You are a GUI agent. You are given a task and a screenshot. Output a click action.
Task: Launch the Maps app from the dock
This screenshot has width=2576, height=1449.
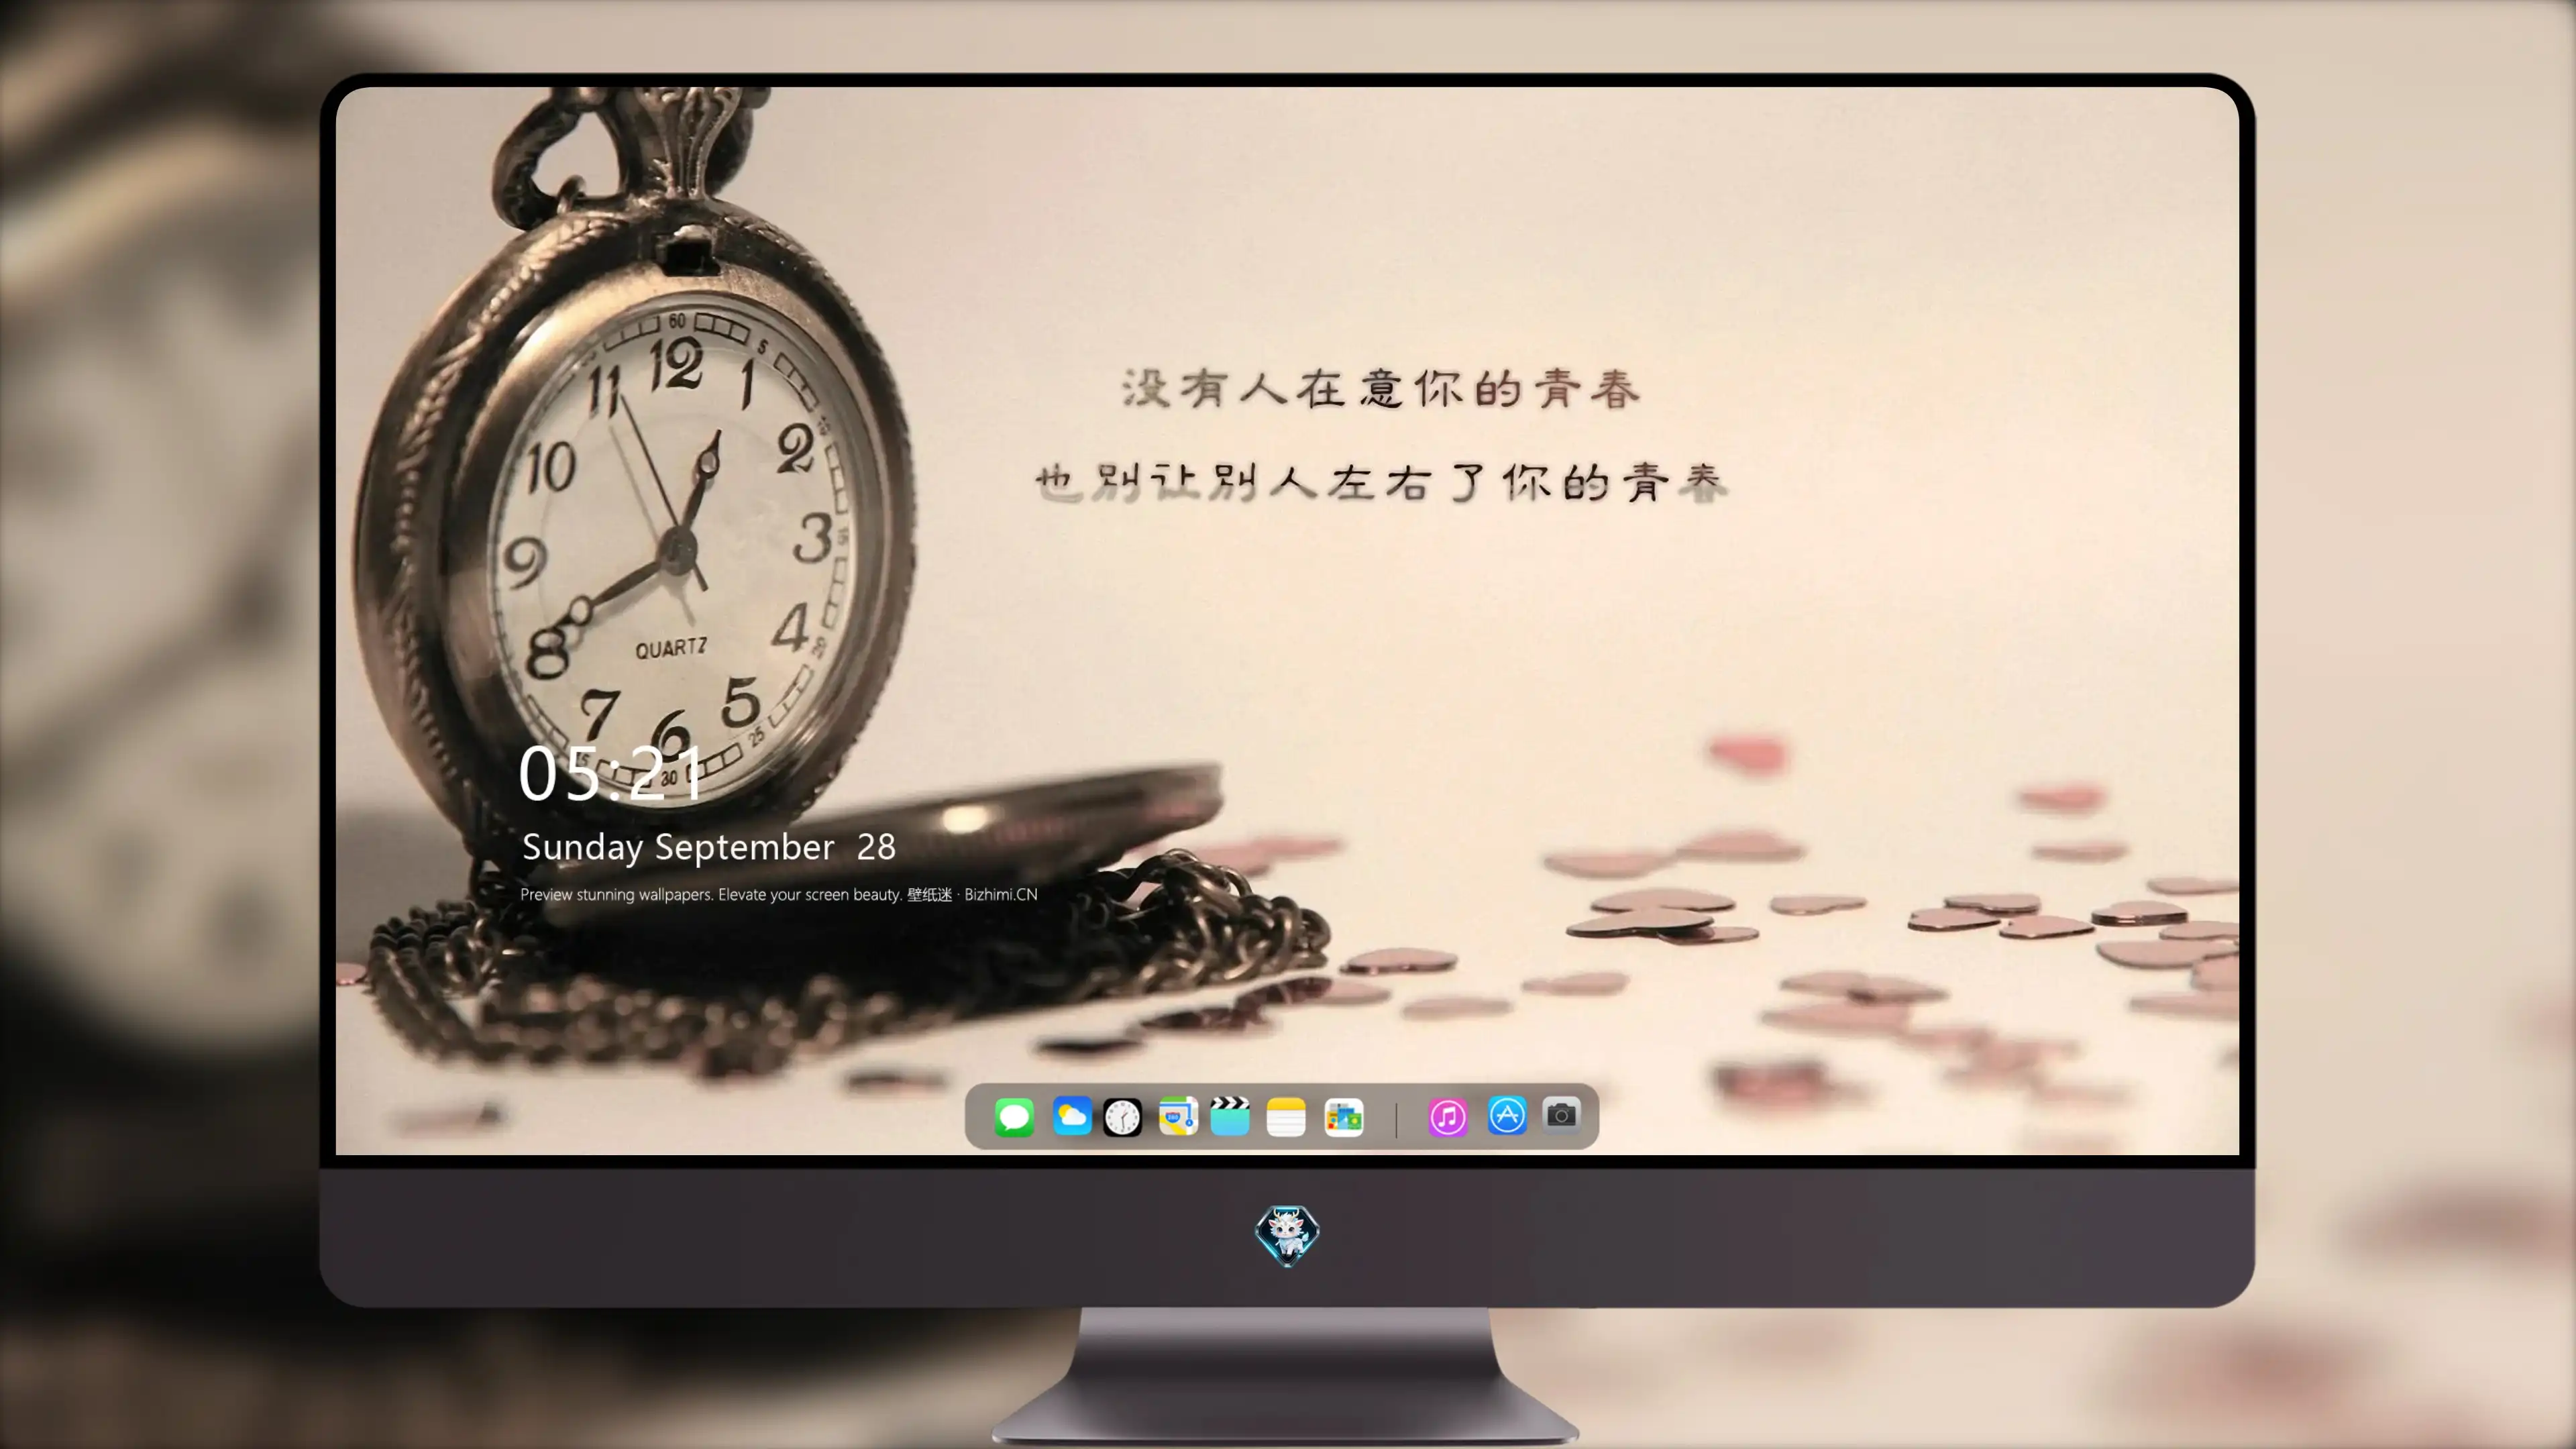pos(1178,1116)
